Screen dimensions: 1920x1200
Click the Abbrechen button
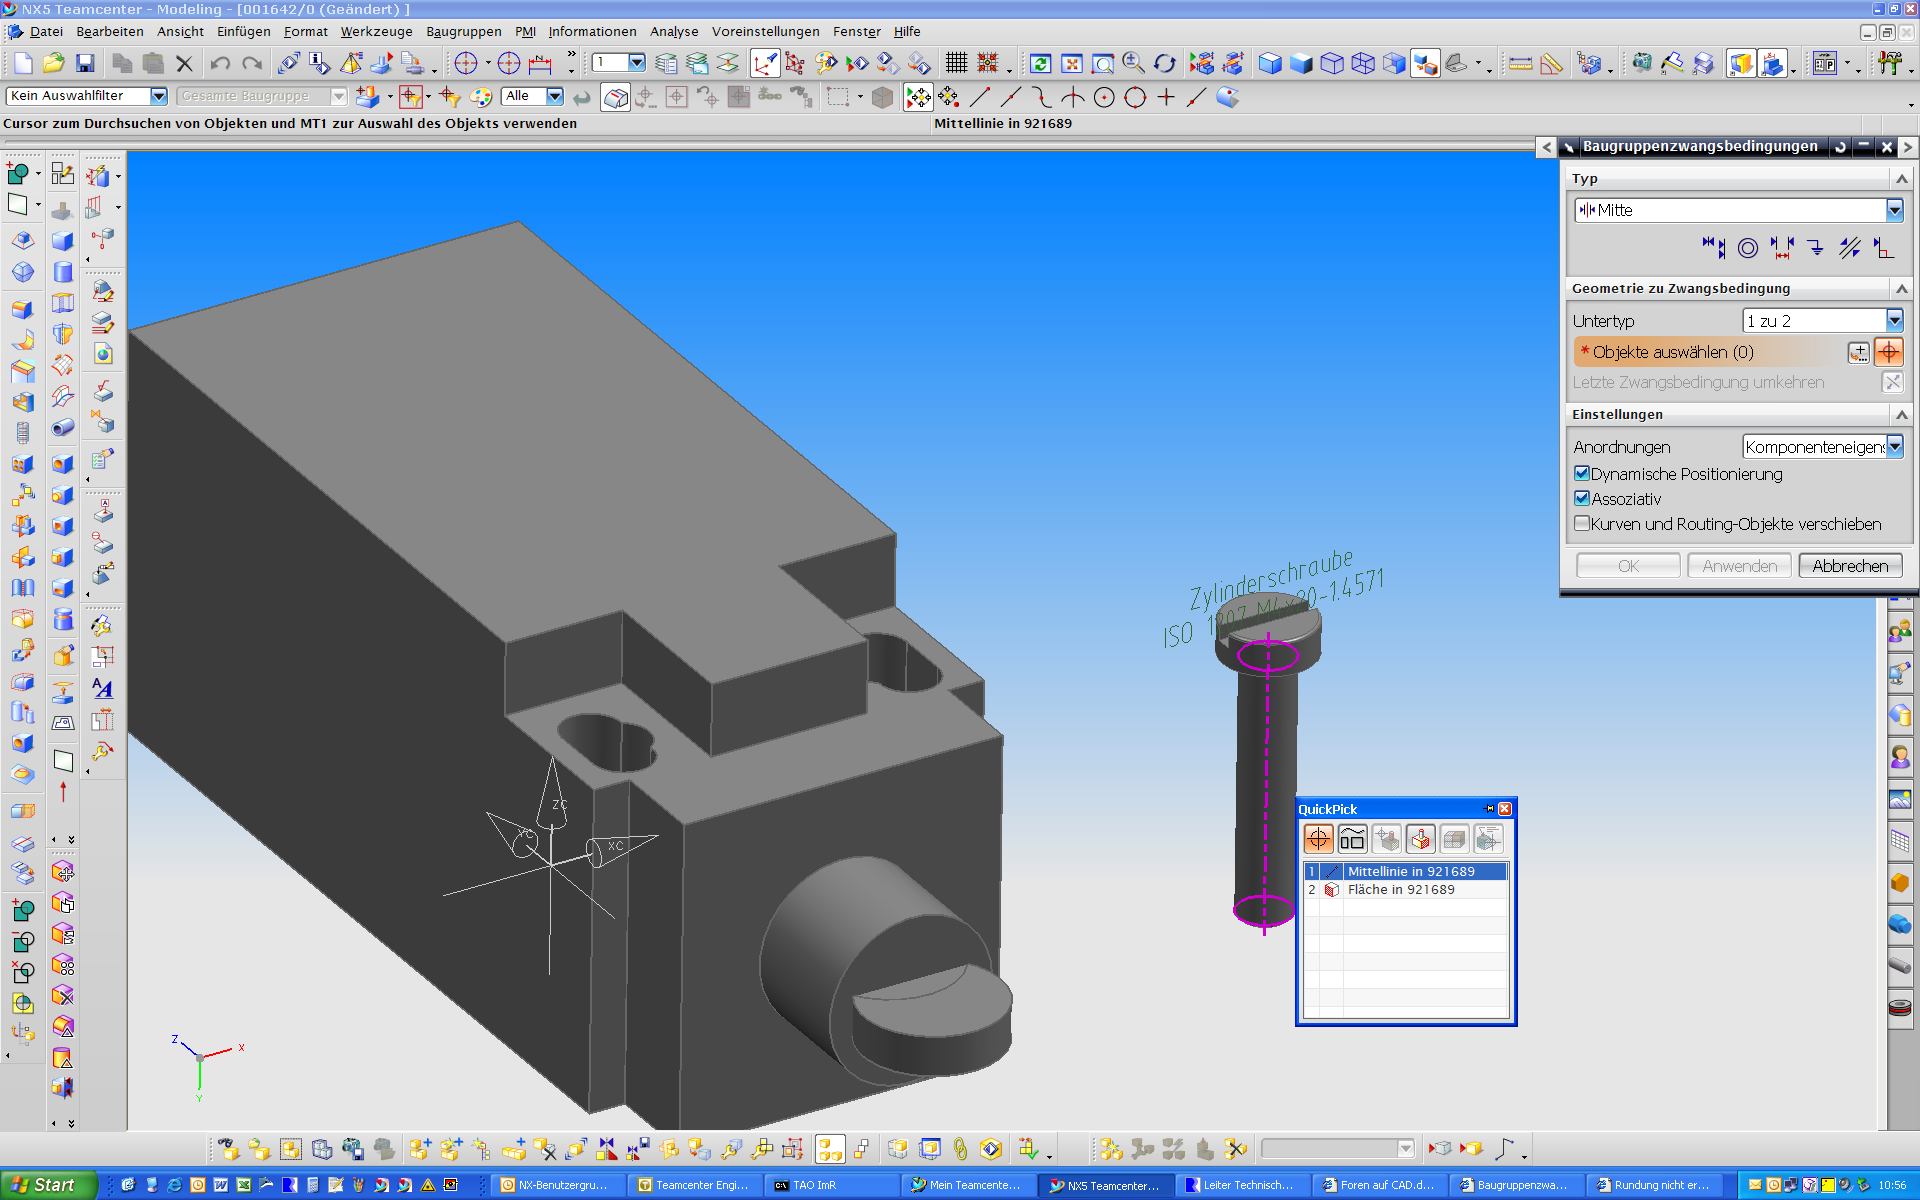point(1850,566)
